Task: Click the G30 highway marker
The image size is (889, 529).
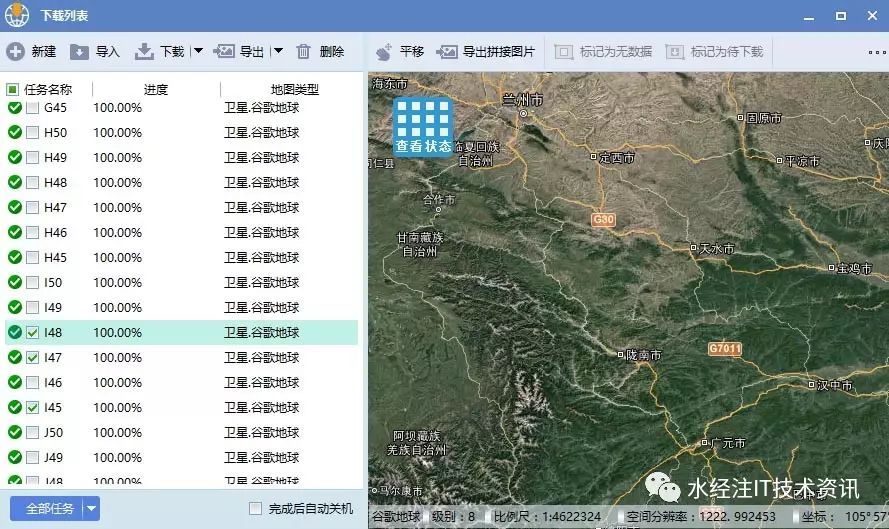Action: [603, 219]
